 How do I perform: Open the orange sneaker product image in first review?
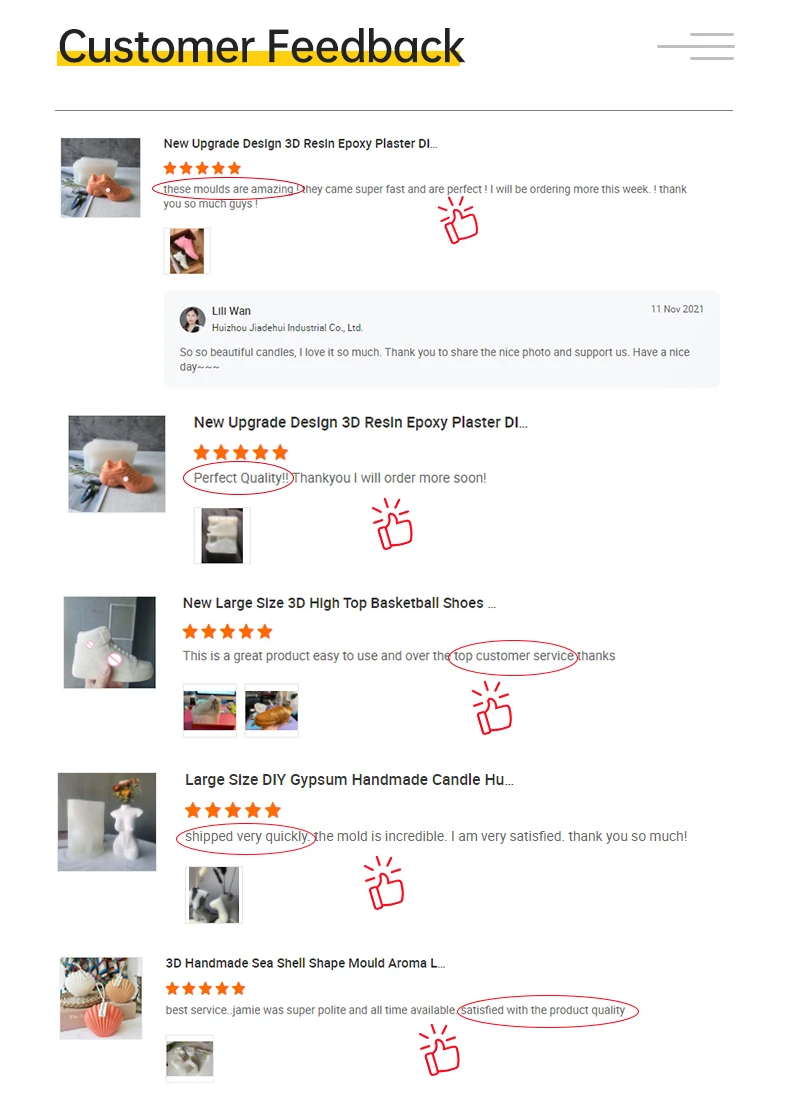click(x=100, y=177)
